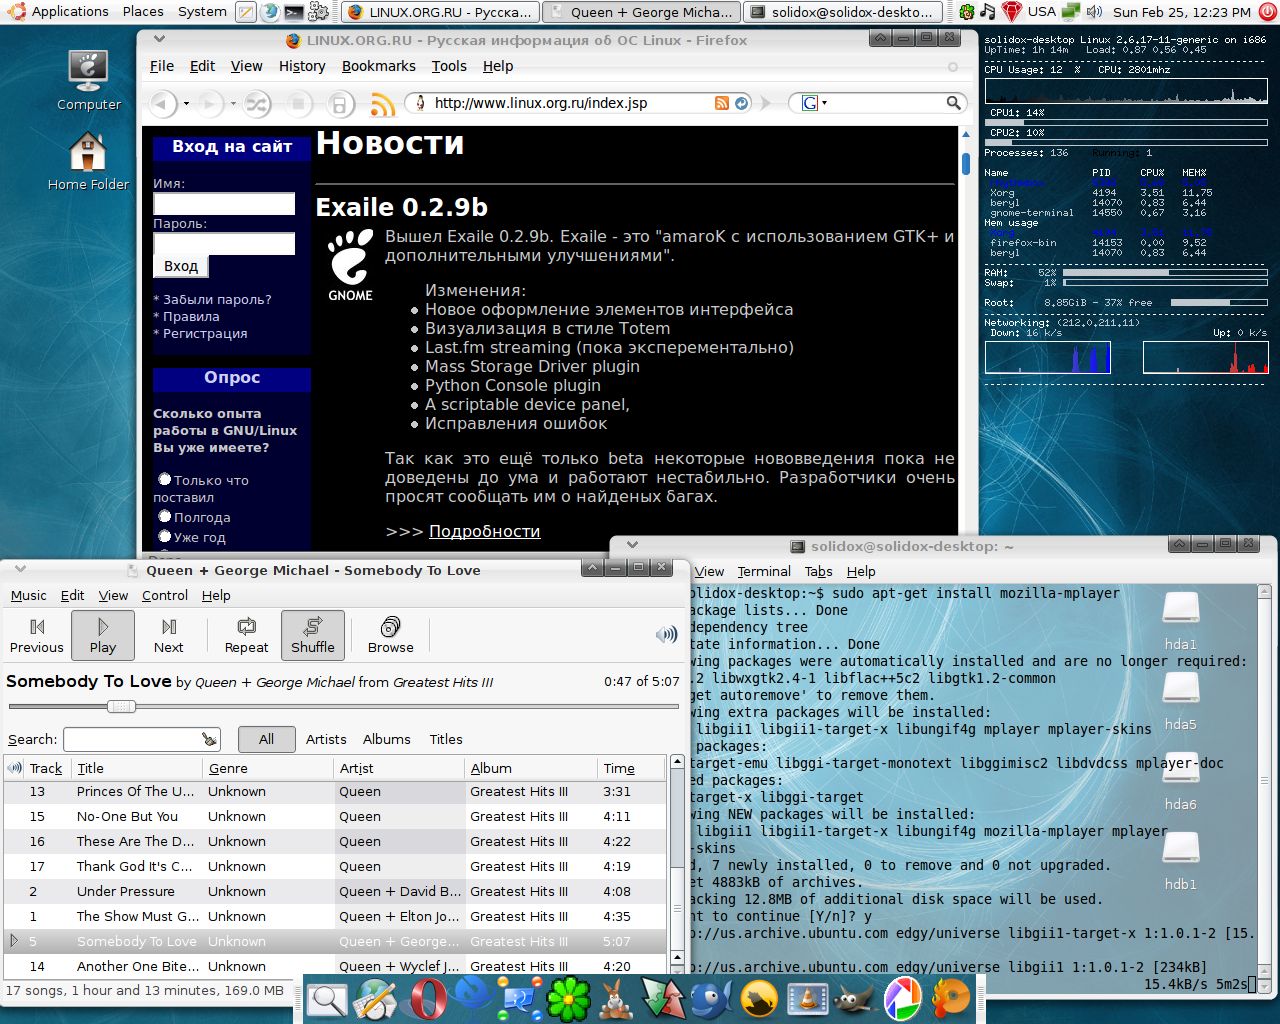Select the 'Уже год' poll radio button

click(x=165, y=536)
